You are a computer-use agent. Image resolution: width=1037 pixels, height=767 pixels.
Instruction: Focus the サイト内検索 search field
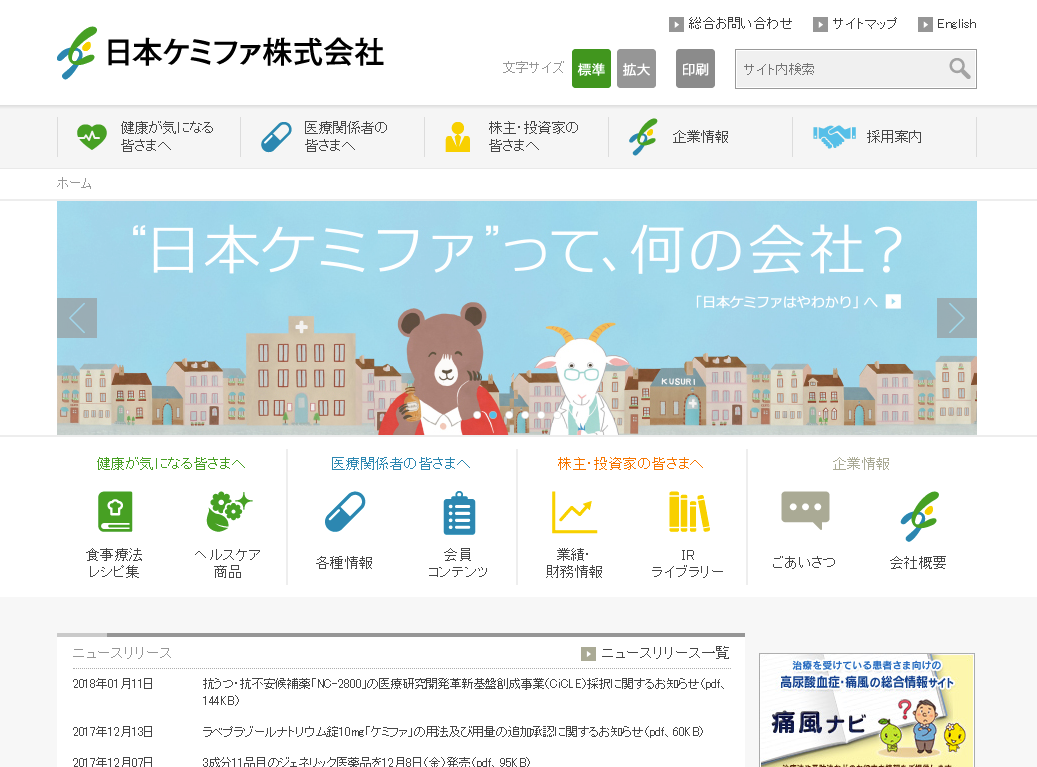(840, 69)
